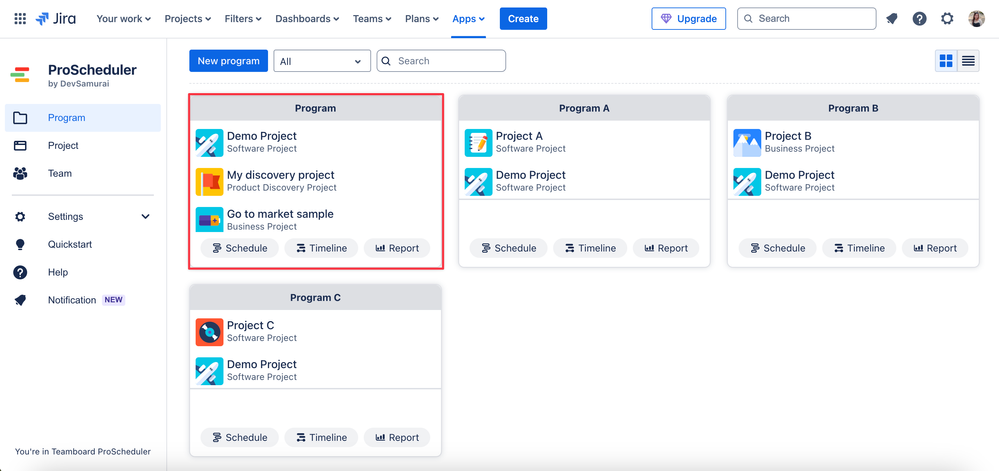Open the Project sidebar item
The height and width of the screenshot is (471, 999).
[x=83, y=145]
